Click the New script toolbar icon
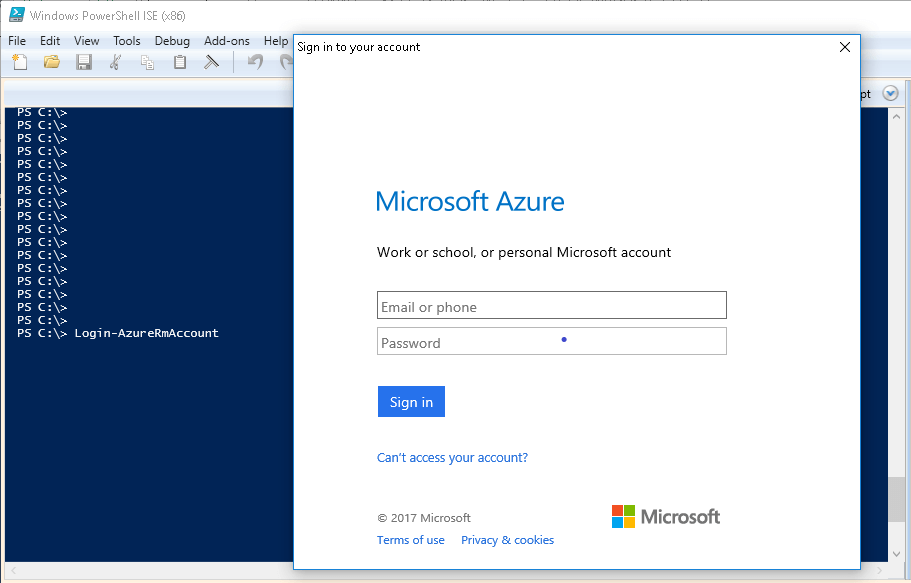Screen dimensions: 911x583 (20, 62)
